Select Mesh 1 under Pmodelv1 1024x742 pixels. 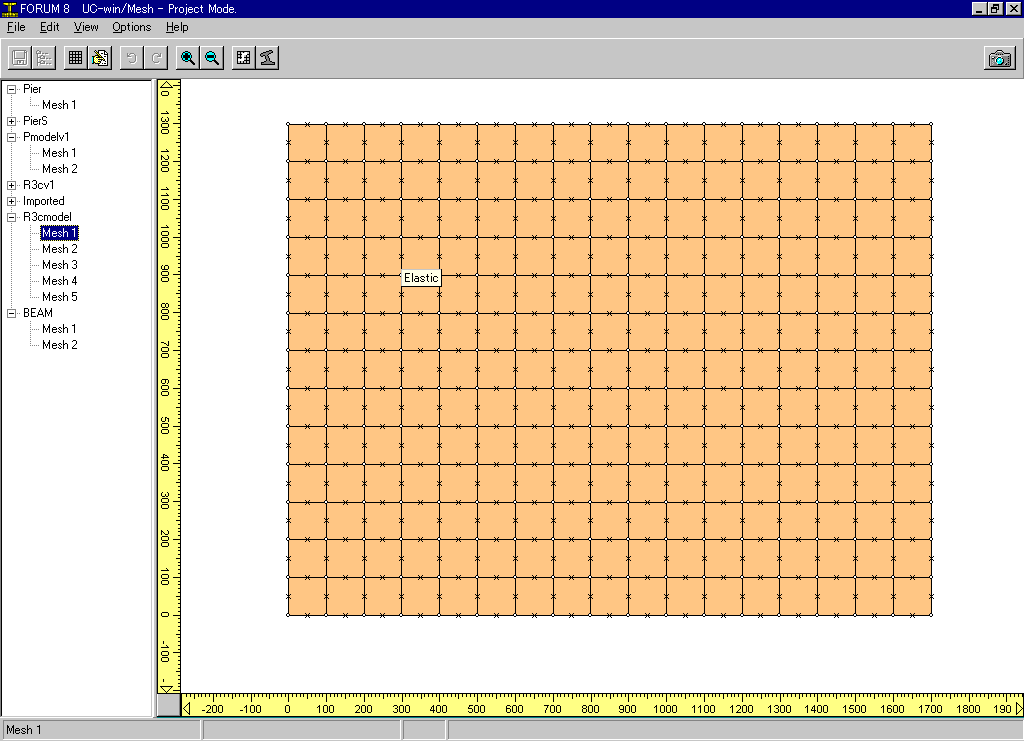click(59, 153)
